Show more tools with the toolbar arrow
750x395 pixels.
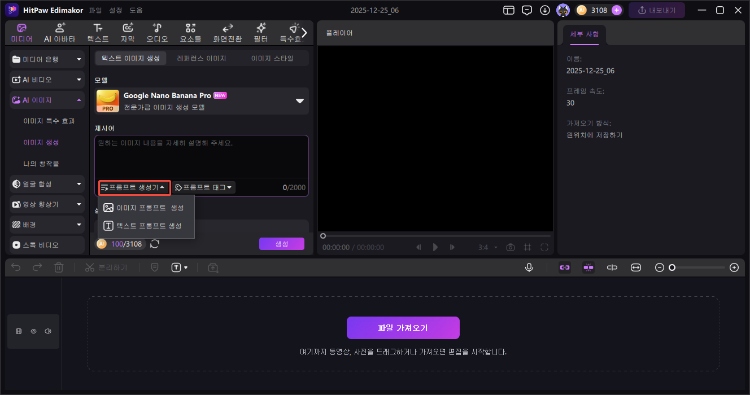304,33
